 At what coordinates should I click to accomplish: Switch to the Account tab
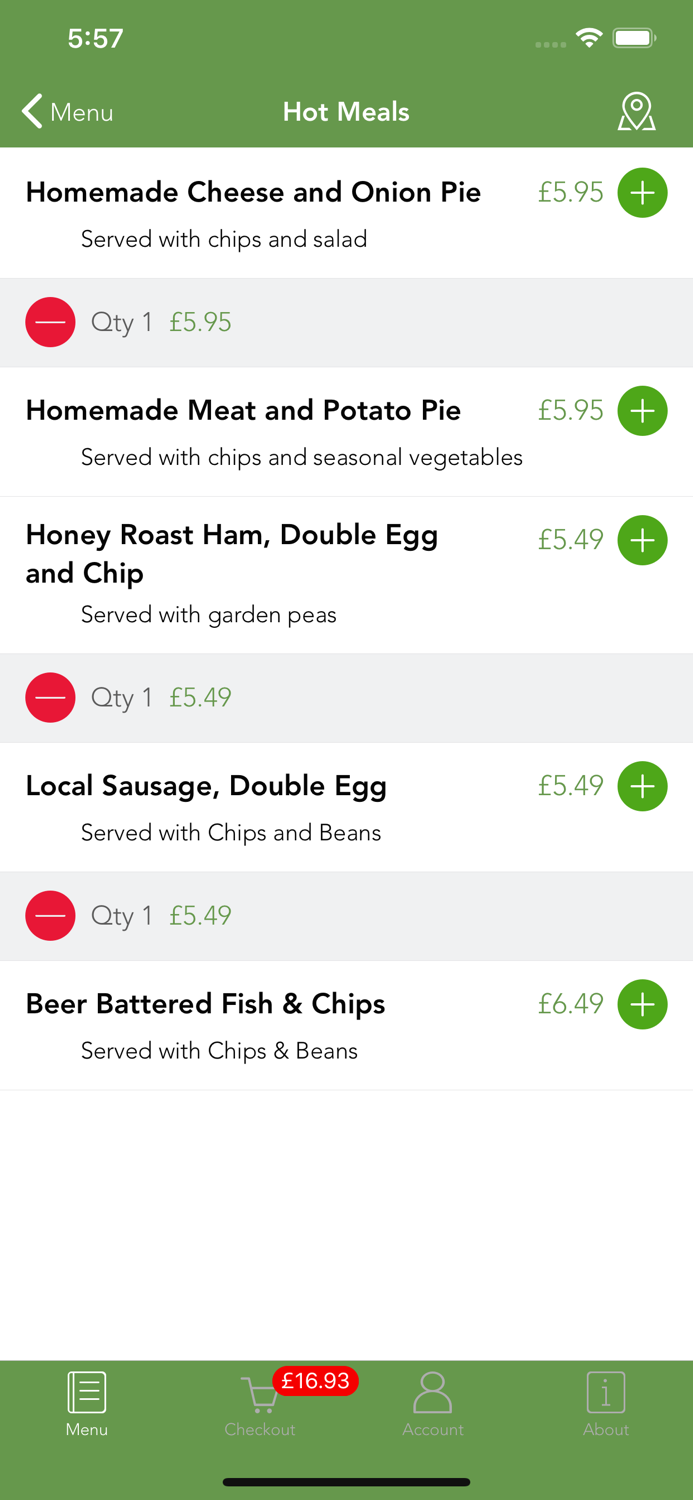click(x=432, y=1404)
